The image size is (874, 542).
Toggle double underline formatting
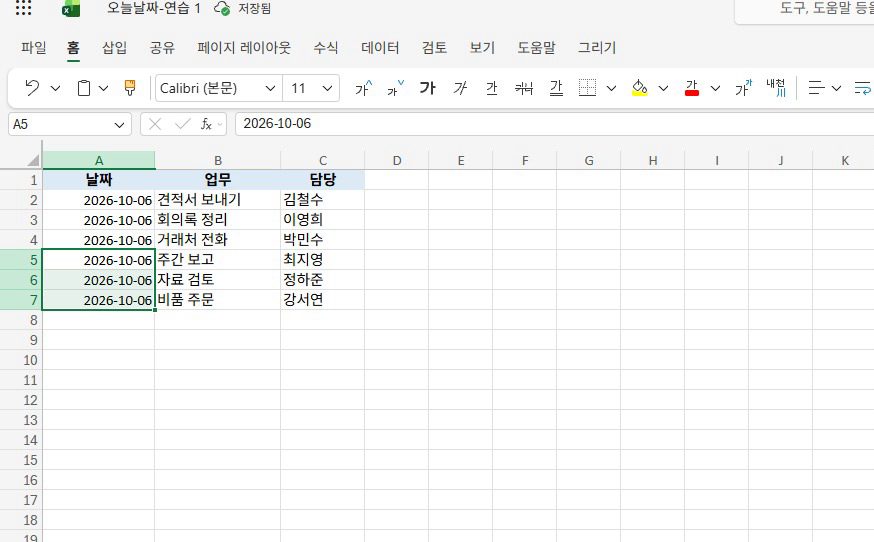[556, 88]
